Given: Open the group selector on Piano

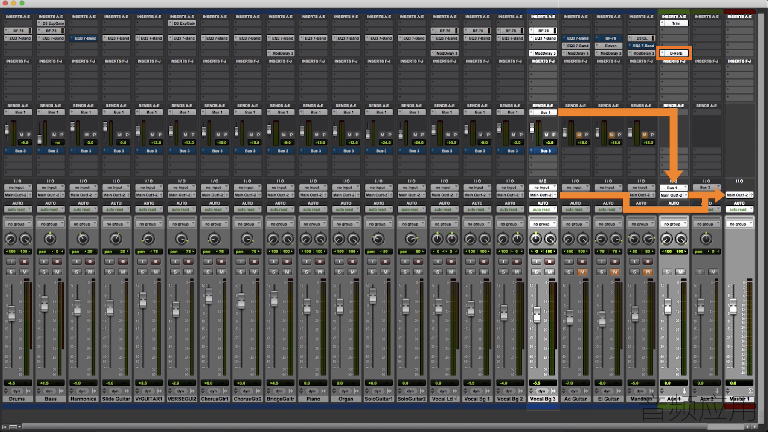Looking at the screenshot, I should coord(313,224).
